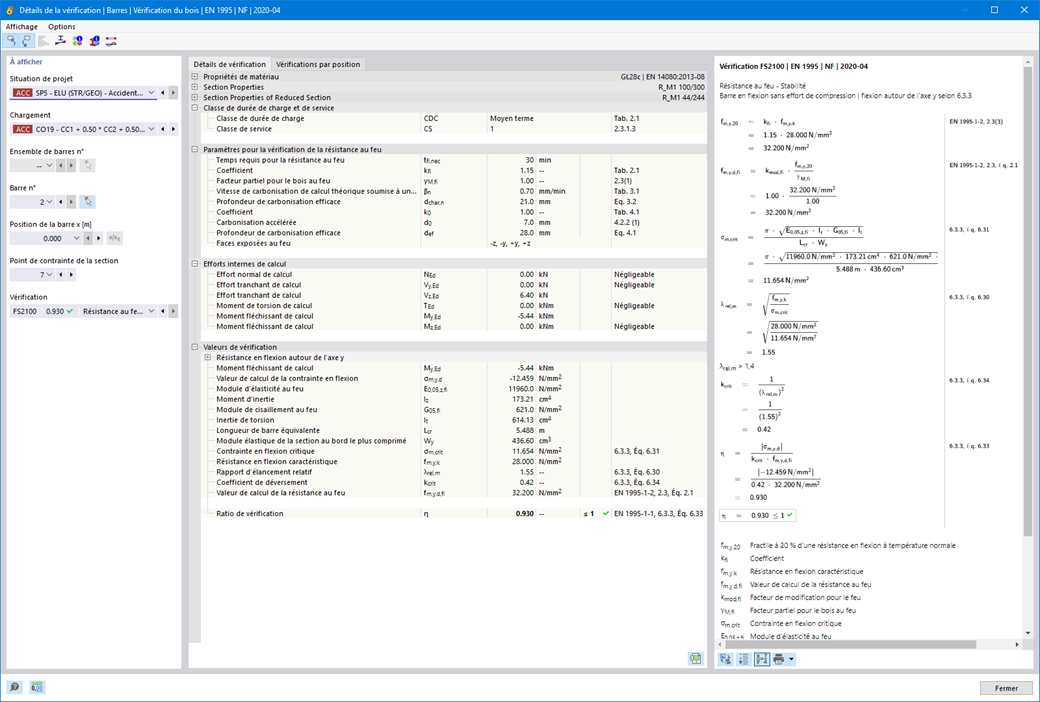The image size is (1040, 702).
Task: Open the Options menu
Action: coord(62,27)
